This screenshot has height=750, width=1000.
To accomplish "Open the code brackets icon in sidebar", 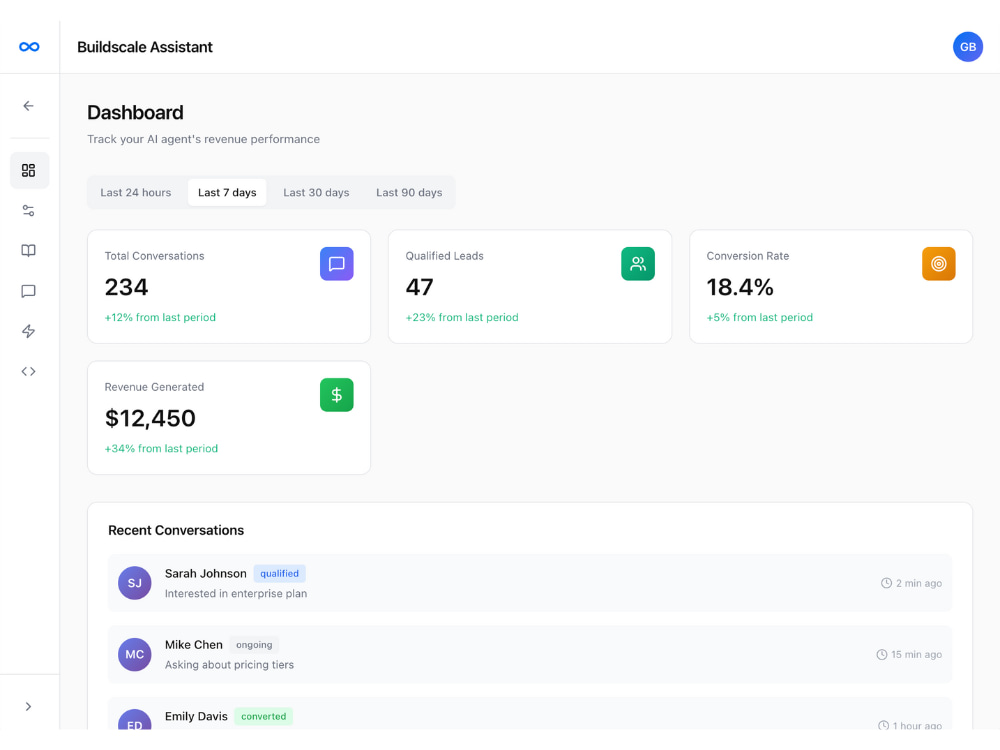I will pyautogui.click(x=29, y=371).
